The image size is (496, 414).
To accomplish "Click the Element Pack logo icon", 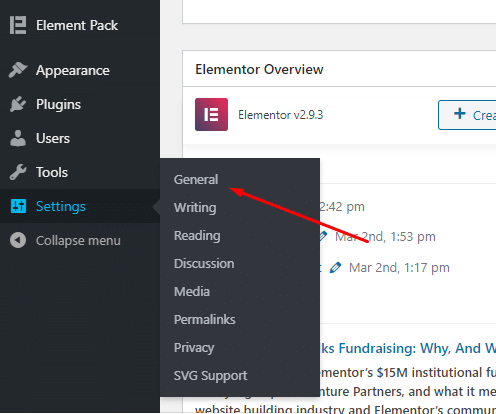I will [x=18, y=25].
